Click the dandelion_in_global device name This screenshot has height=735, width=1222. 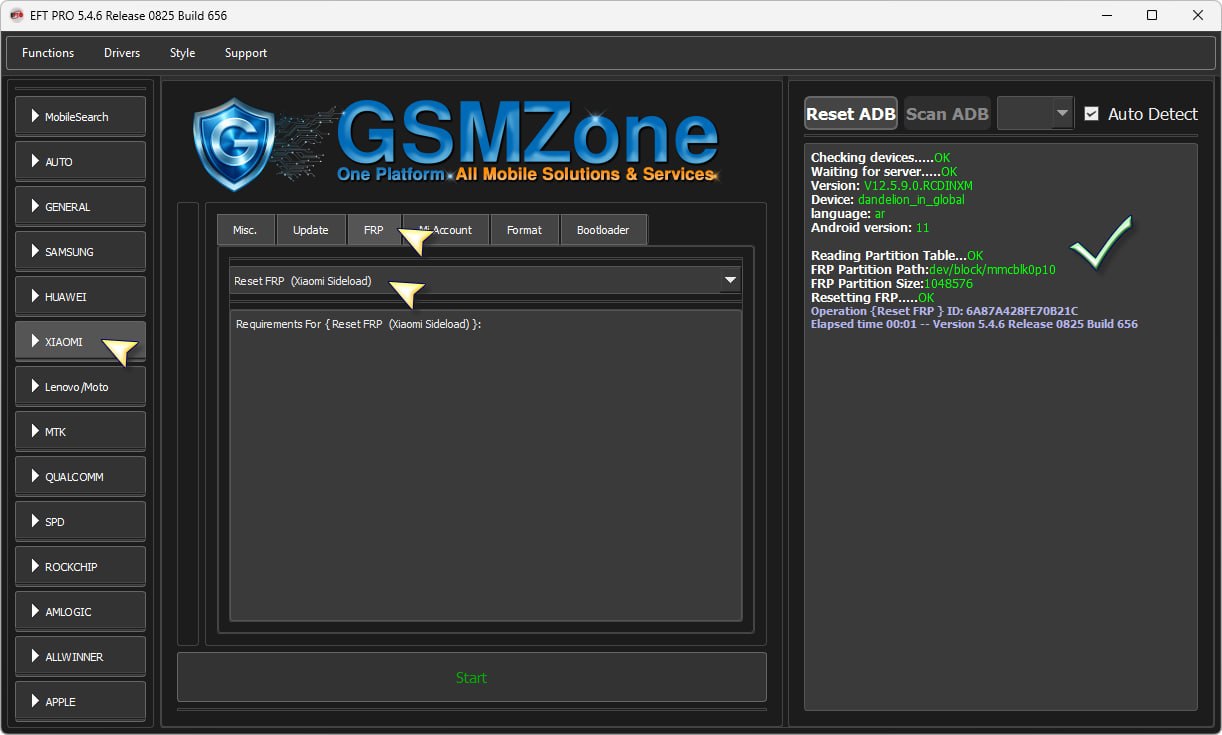[911, 199]
